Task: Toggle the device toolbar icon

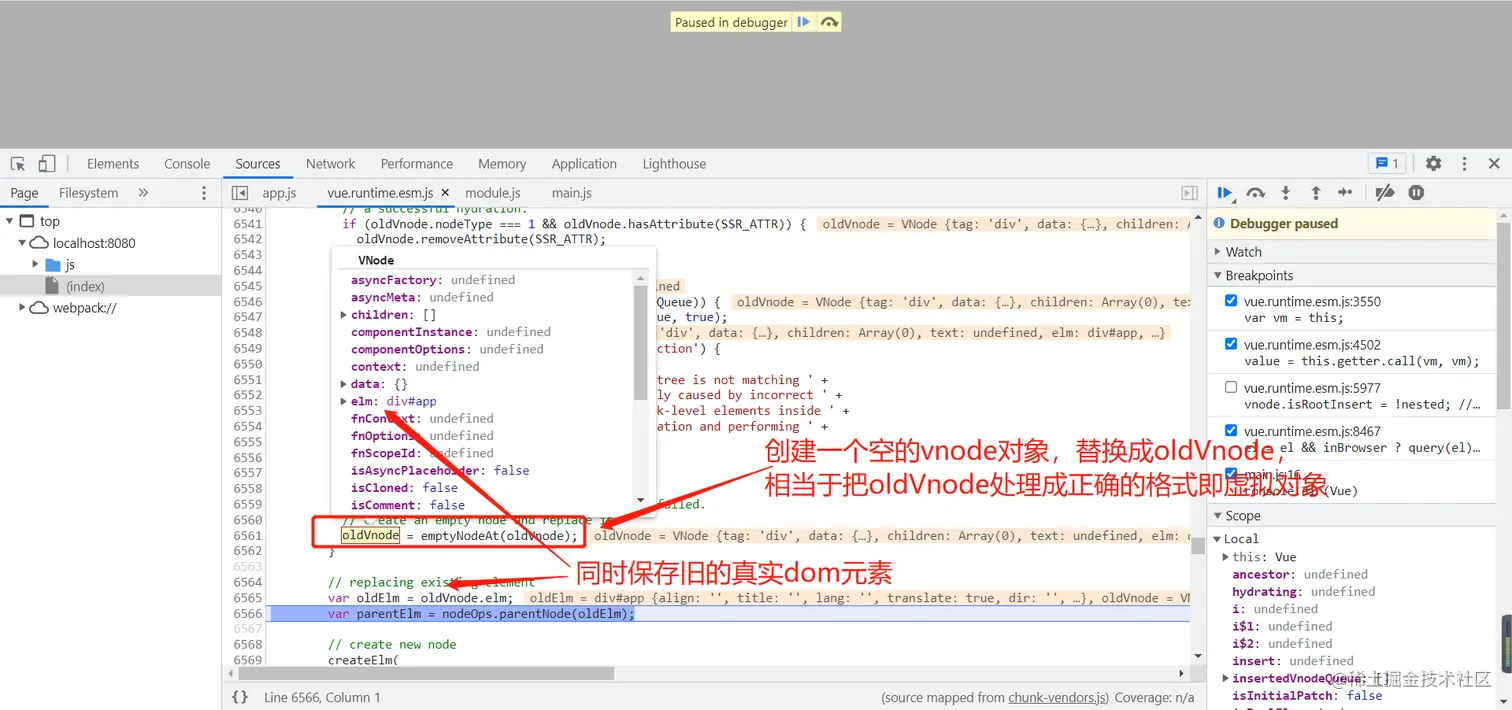Action: (47, 164)
